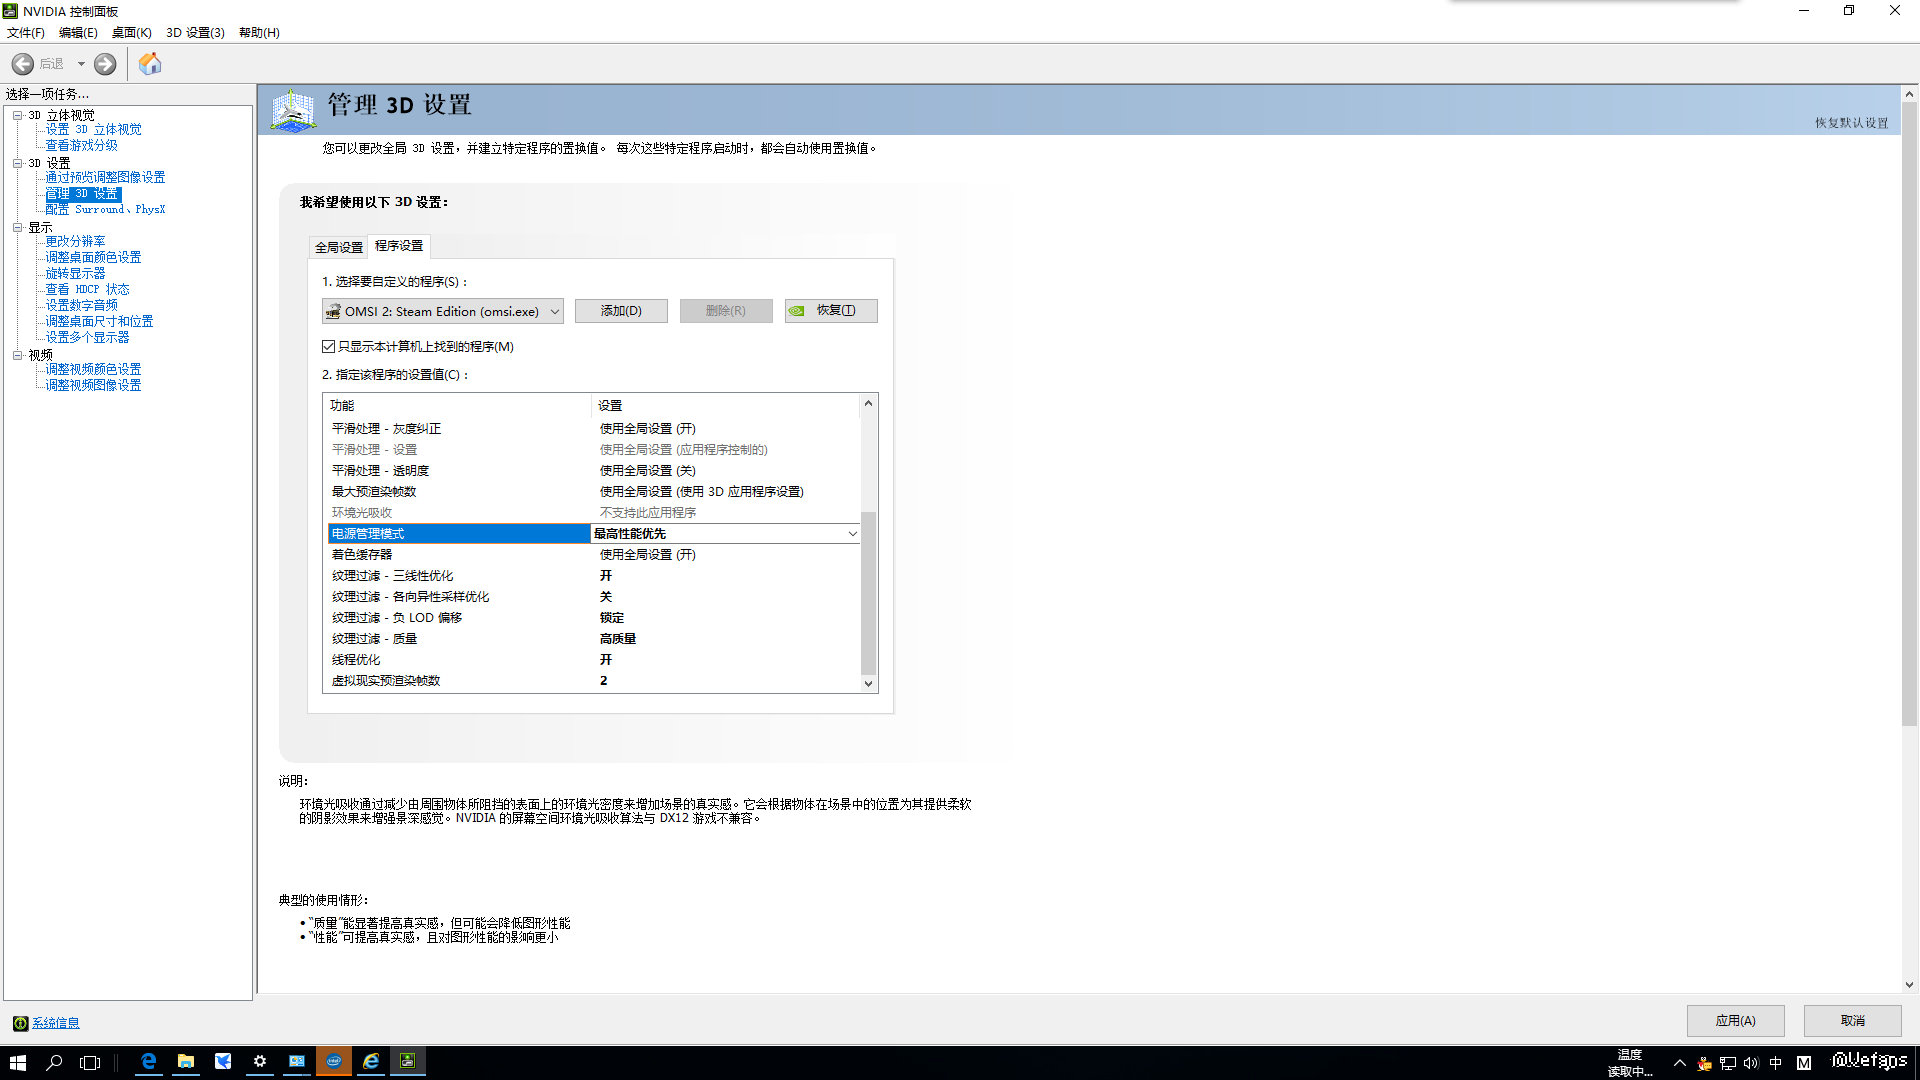The image size is (1920, 1080).
Task: Click the Forward arrow navigation icon
Action: [105, 64]
